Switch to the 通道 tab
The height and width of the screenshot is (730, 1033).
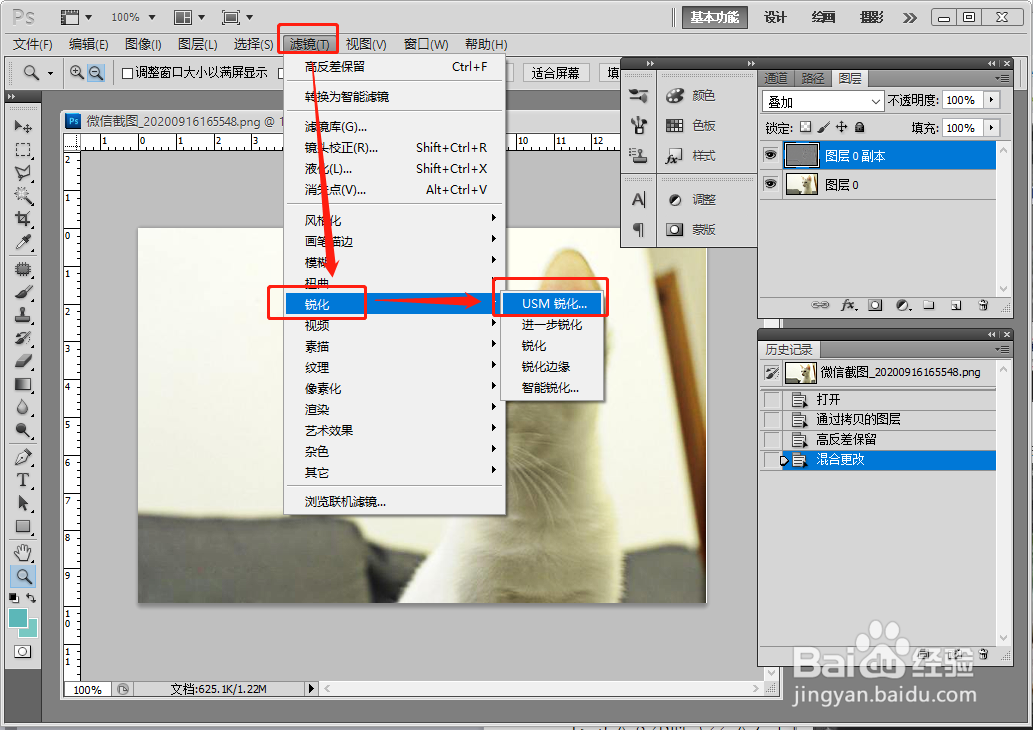coord(776,78)
